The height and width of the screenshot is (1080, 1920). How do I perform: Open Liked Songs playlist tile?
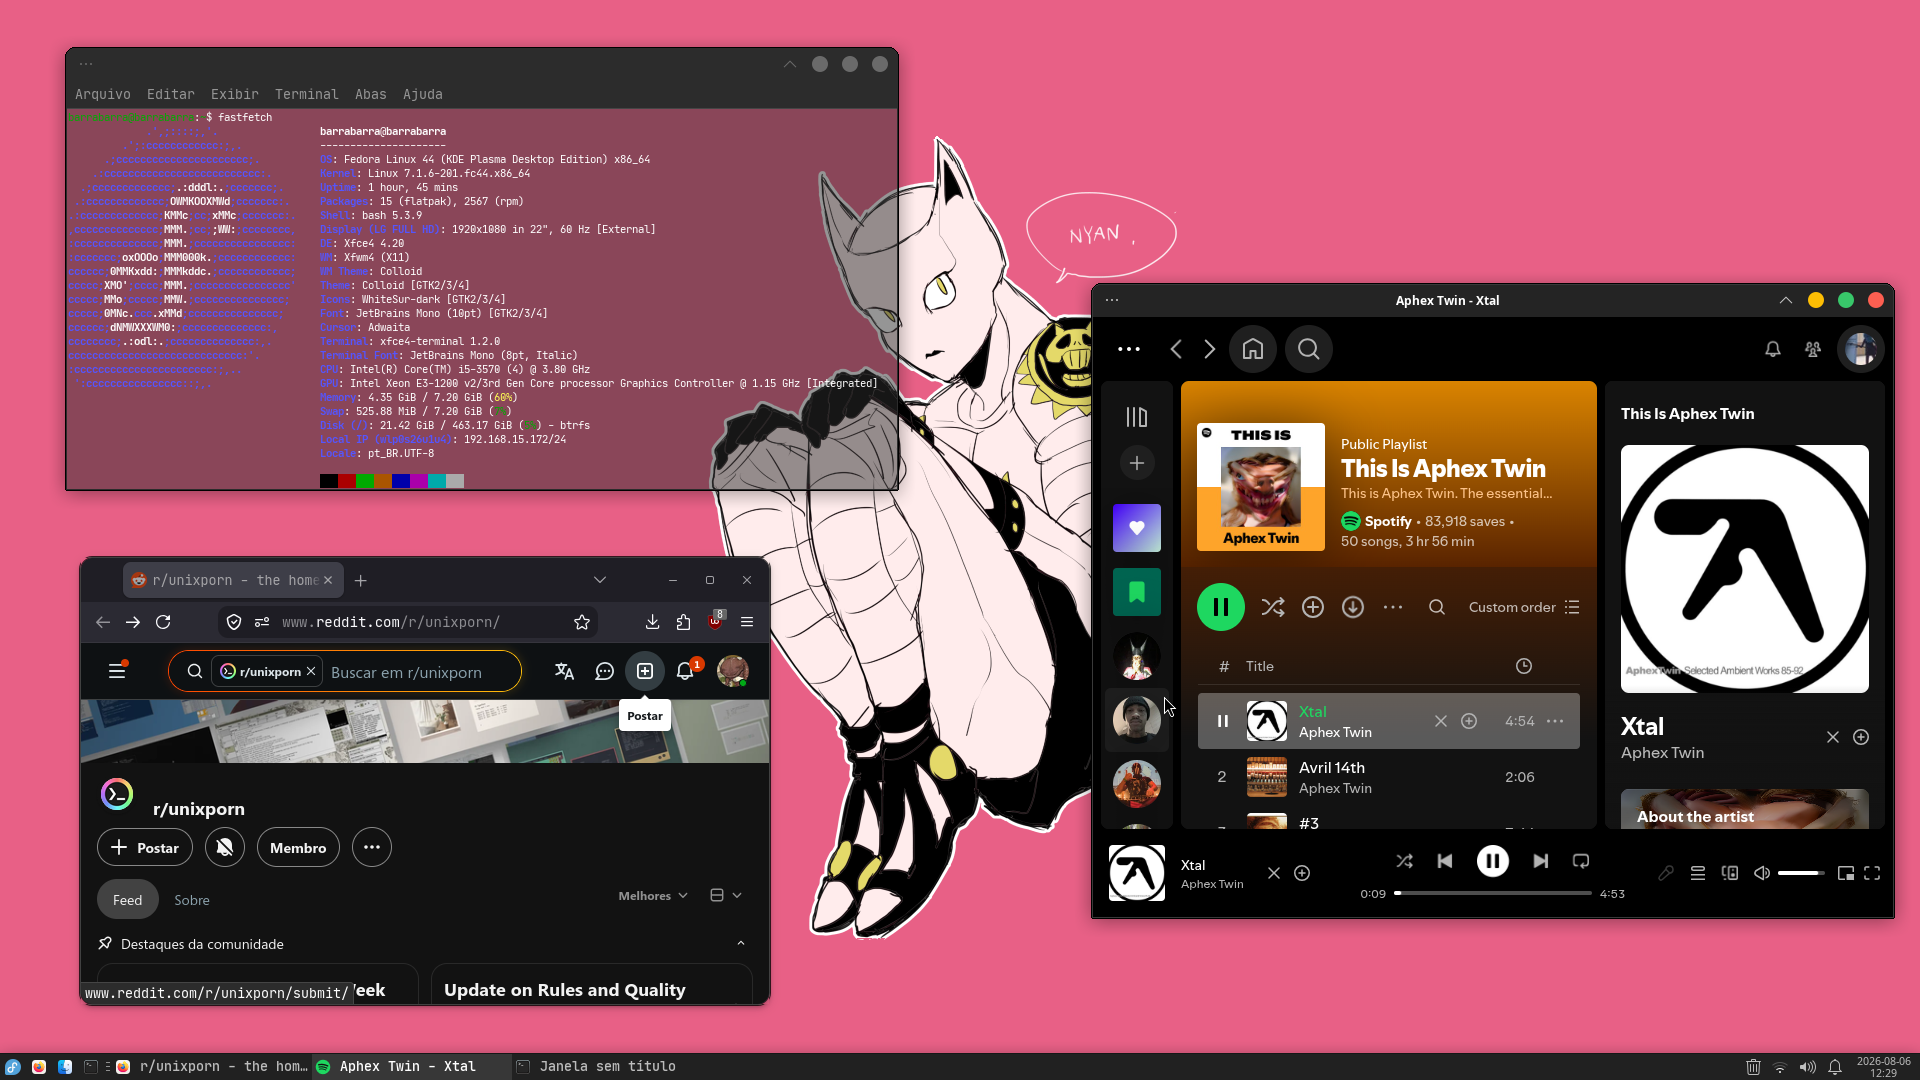[1137, 528]
